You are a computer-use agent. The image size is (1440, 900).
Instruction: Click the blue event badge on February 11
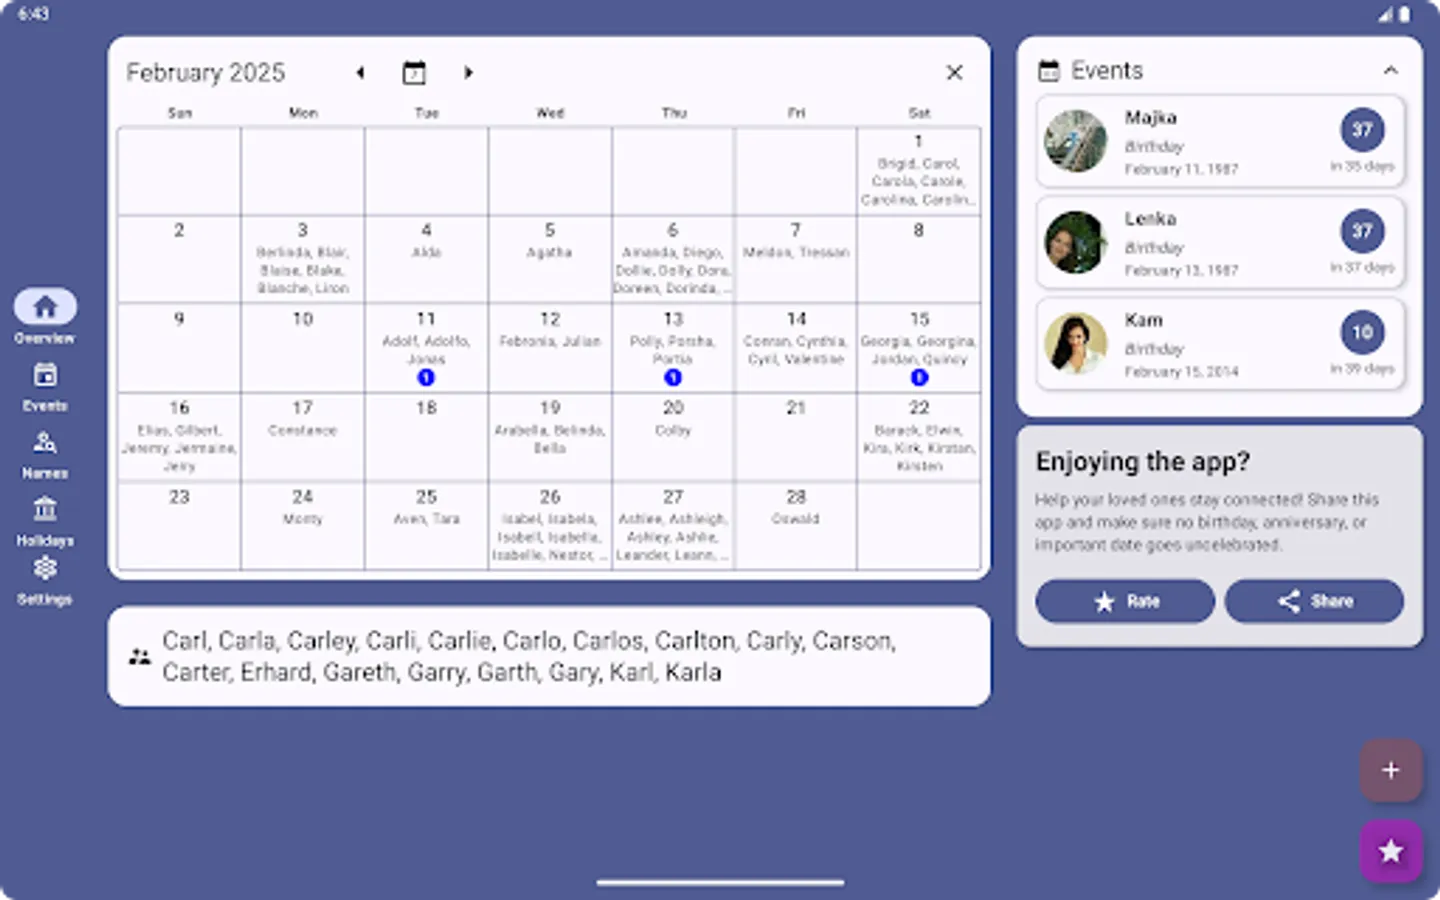pyautogui.click(x=426, y=377)
